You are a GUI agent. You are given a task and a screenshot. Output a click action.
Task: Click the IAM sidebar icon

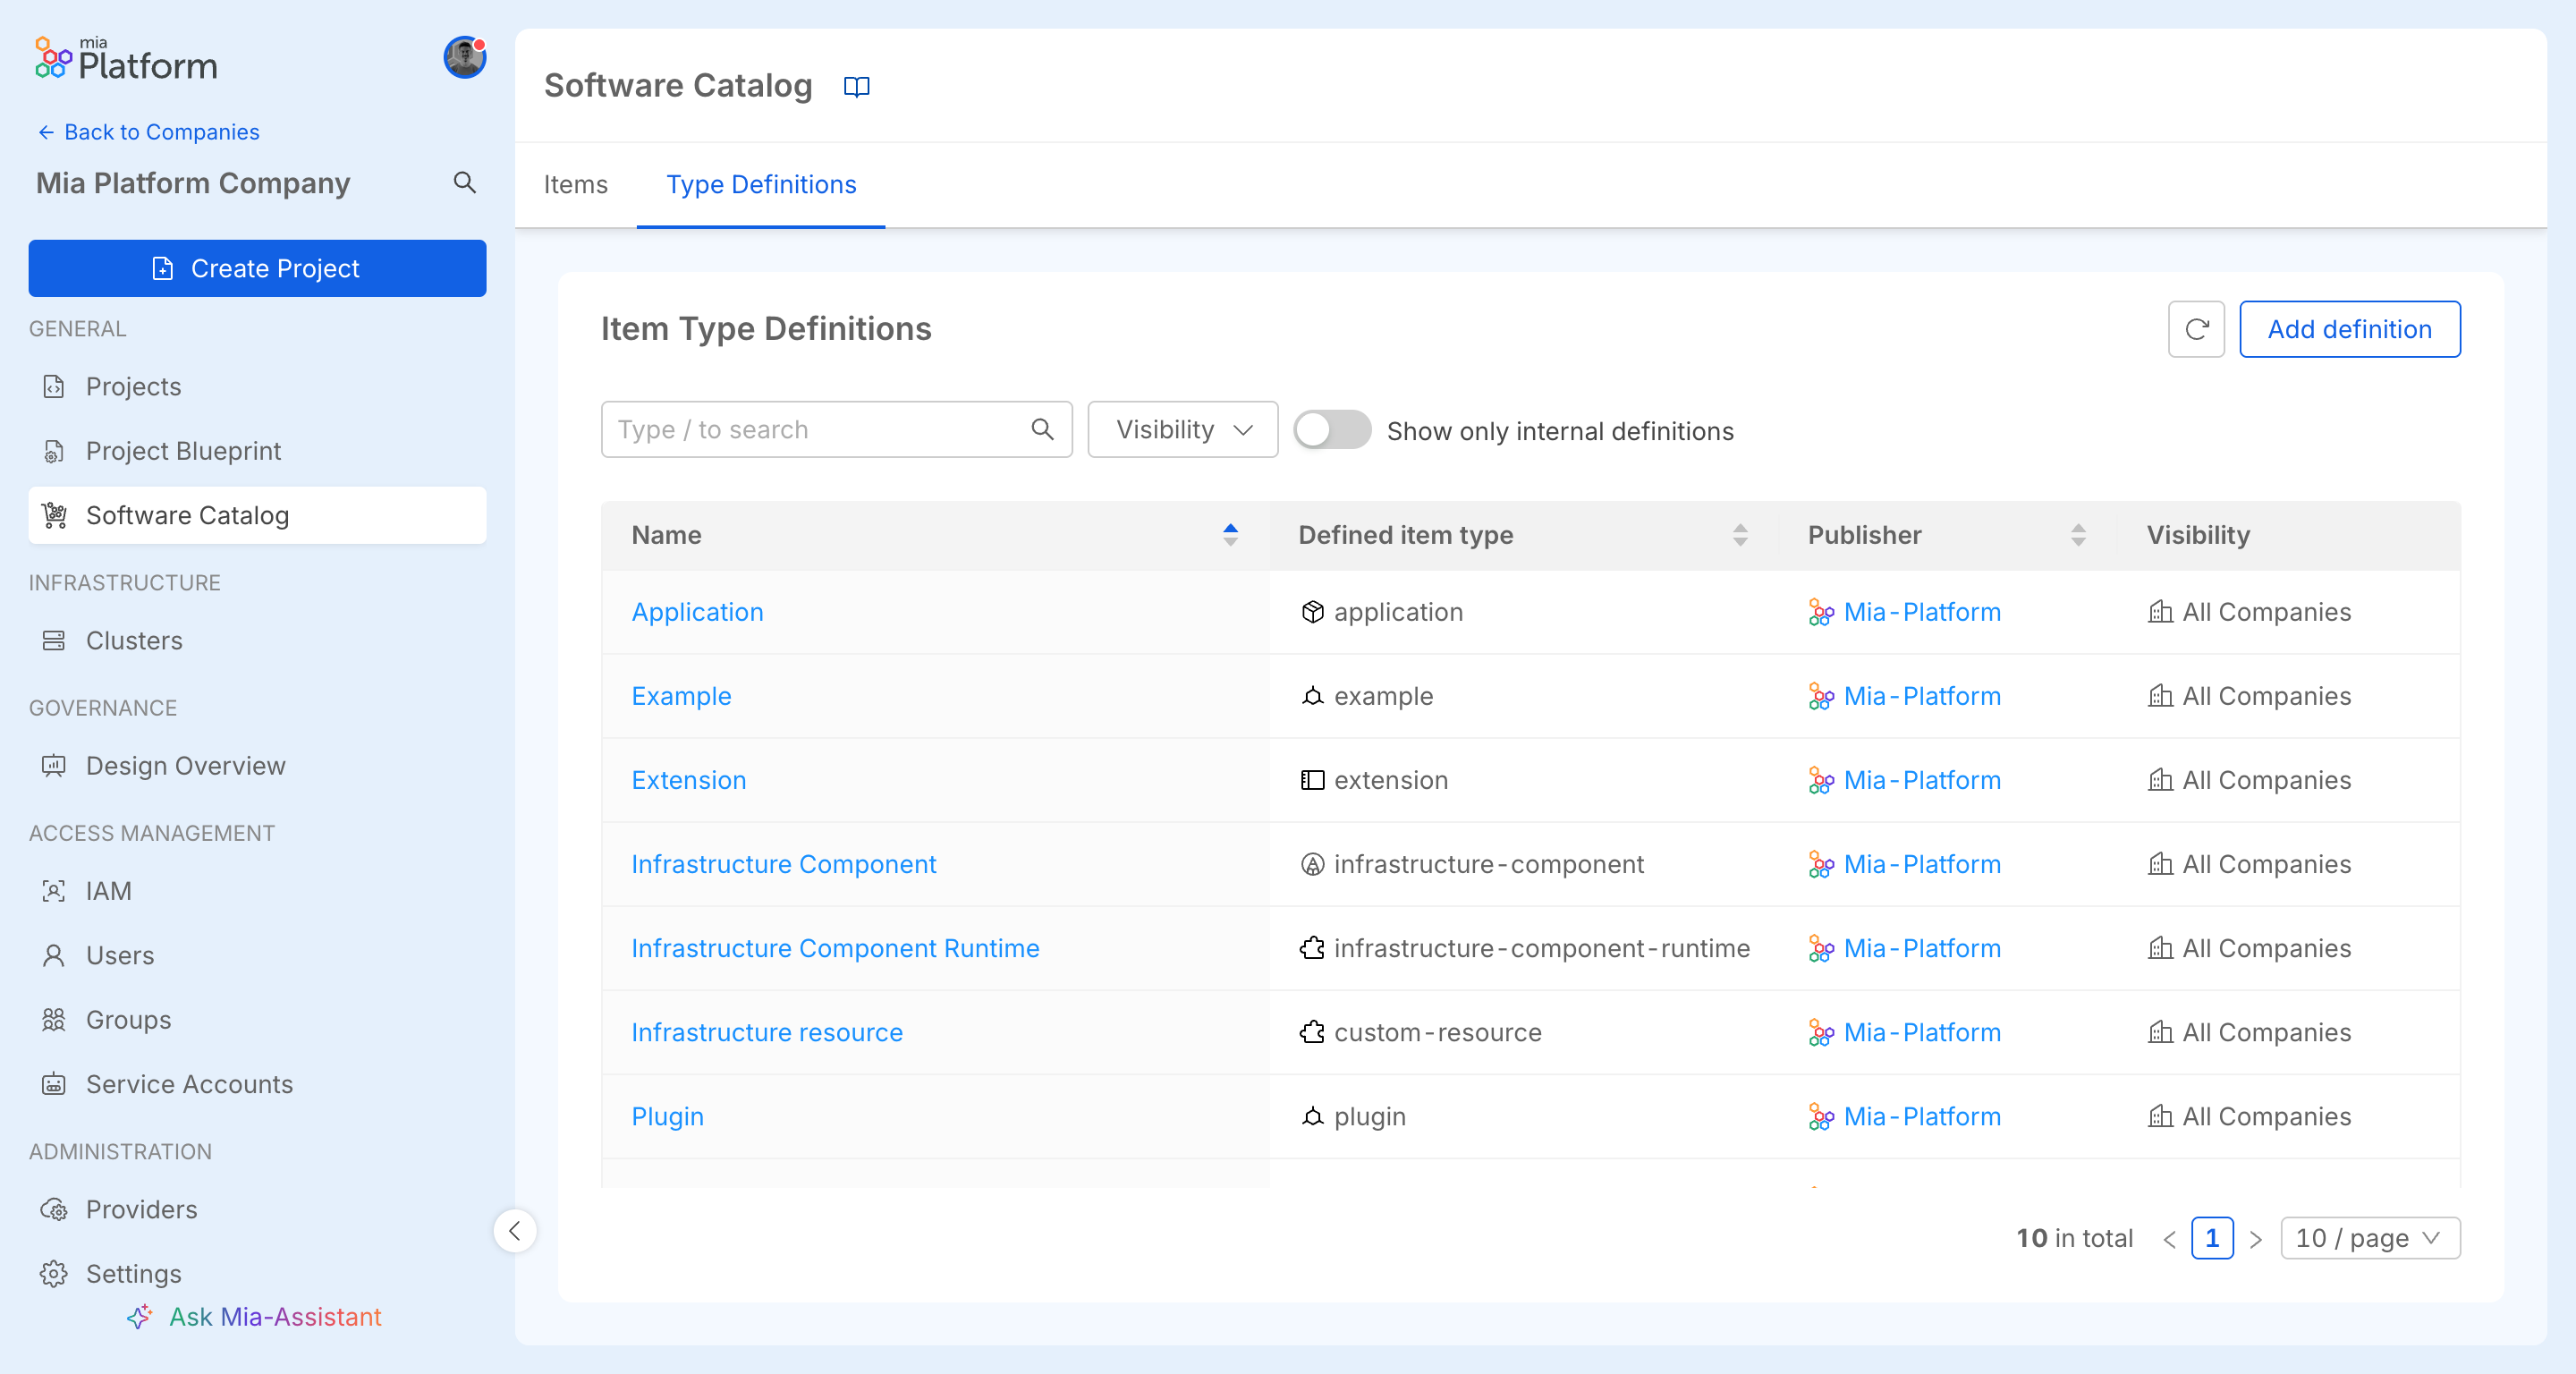(54, 891)
